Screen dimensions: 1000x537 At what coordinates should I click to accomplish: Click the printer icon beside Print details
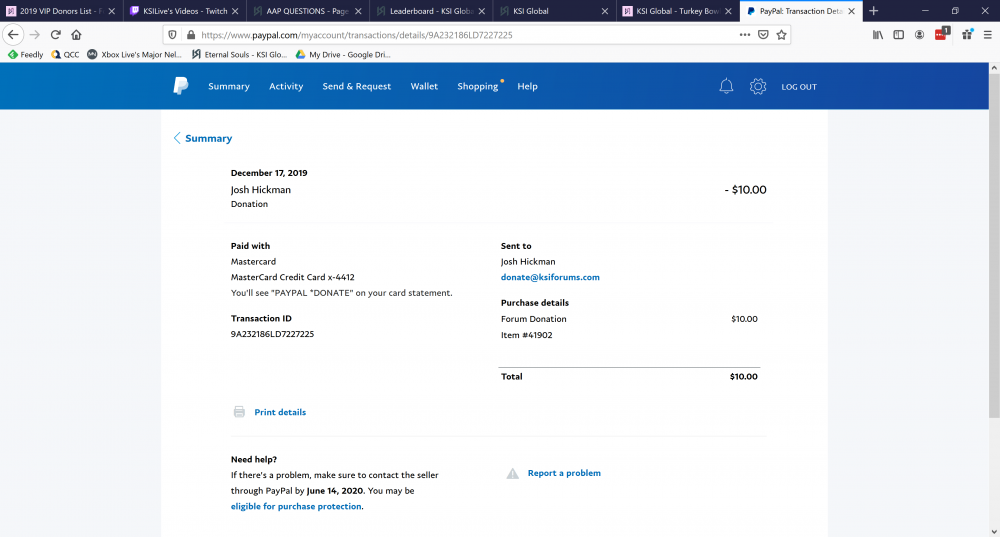pyautogui.click(x=239, y=412)
